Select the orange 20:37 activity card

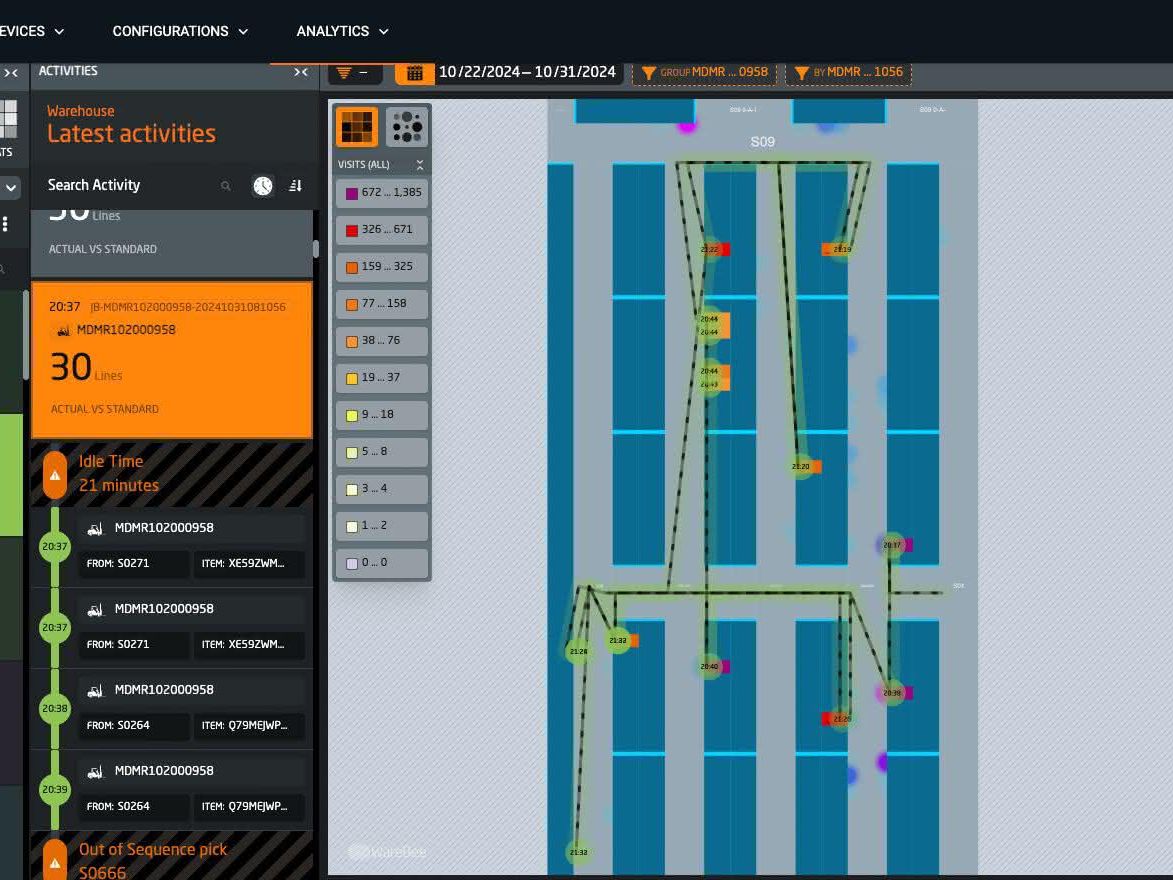click(172, 360)
